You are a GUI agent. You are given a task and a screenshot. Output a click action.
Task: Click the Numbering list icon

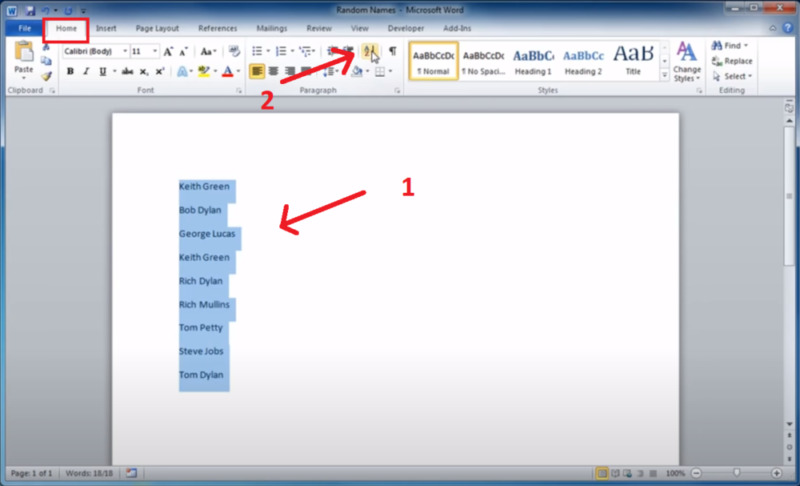(x=281, y=51)
